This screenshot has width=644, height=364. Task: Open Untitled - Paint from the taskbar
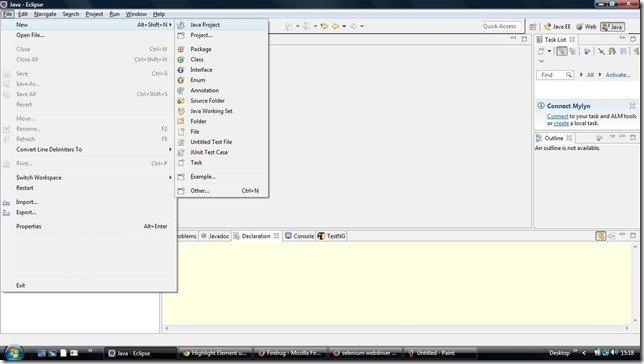tap(441, 353)
